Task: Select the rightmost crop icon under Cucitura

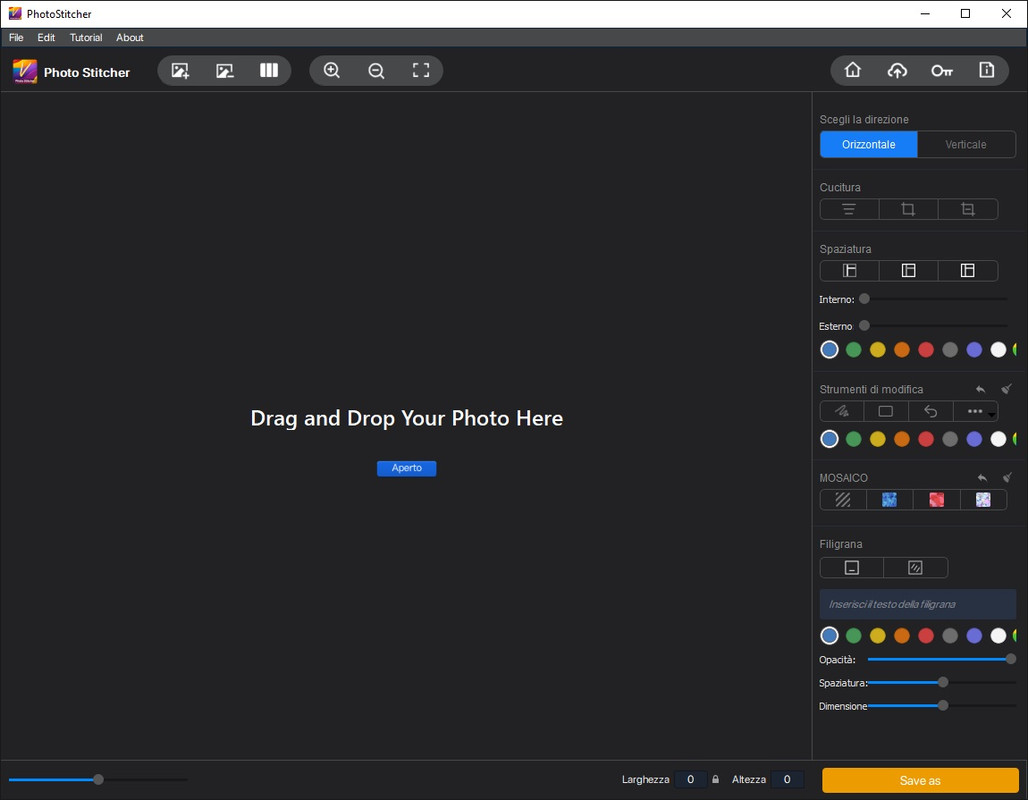Action: (968, 209)
